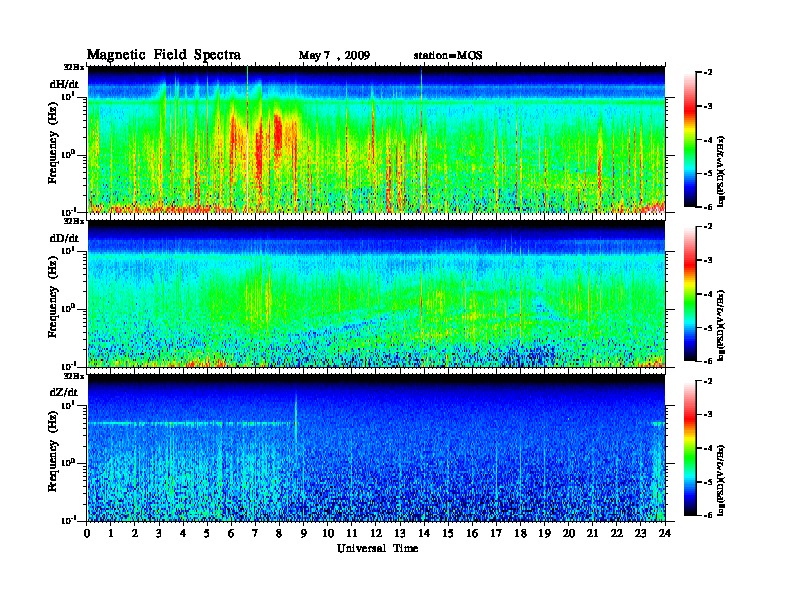Click hour tick label "9" on time axis
This screenshot has width=792, height=612.
(304, 533)
